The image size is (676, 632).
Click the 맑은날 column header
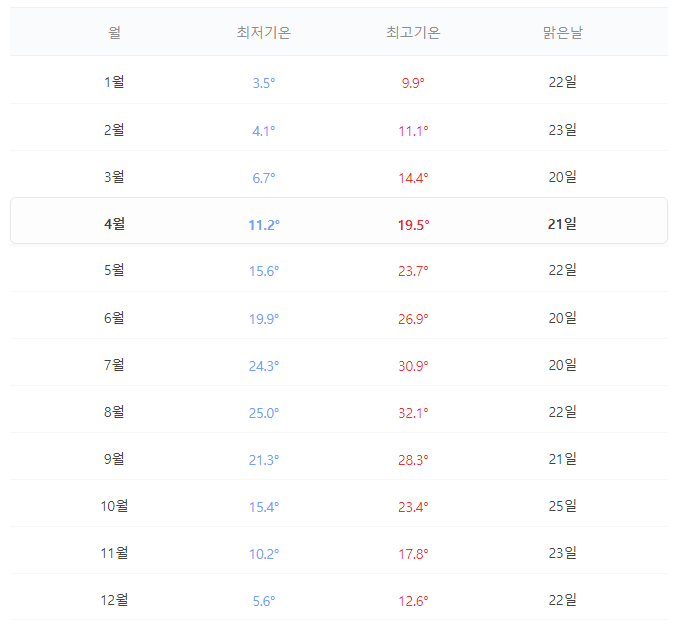pos(563,32)
